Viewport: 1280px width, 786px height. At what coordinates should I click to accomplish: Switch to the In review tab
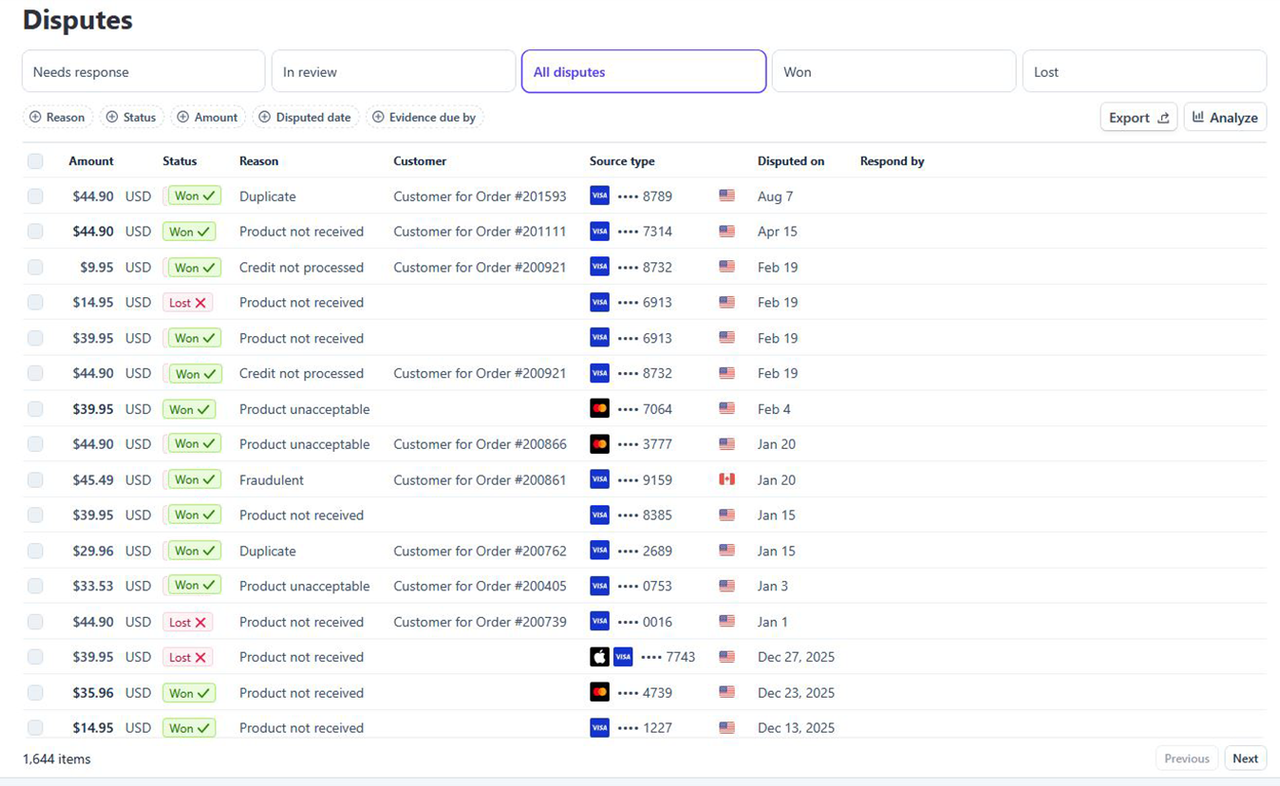coord(394,72)
